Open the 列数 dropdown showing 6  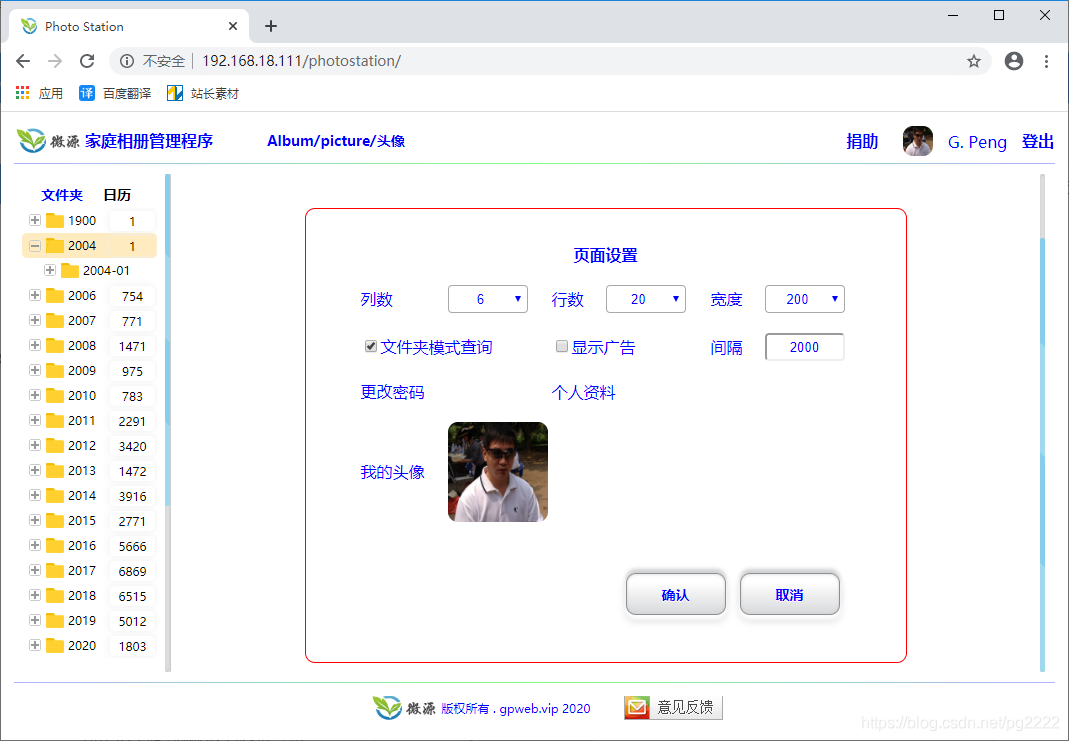(x=488, y=298)
